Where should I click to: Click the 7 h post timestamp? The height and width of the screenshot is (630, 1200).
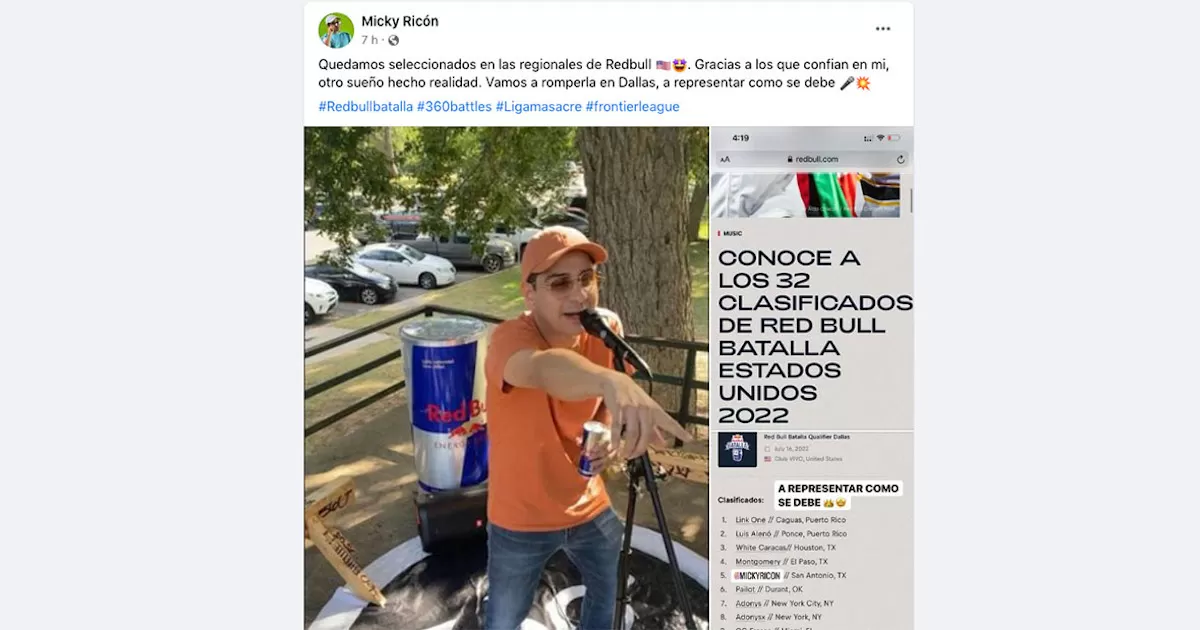pyautogui.click(x=369, y=40)
